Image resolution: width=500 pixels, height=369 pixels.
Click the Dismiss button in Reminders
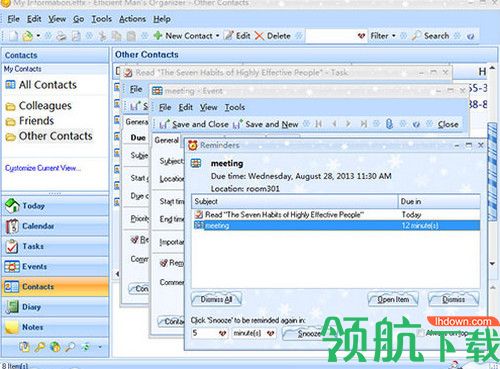pos(454,299)
